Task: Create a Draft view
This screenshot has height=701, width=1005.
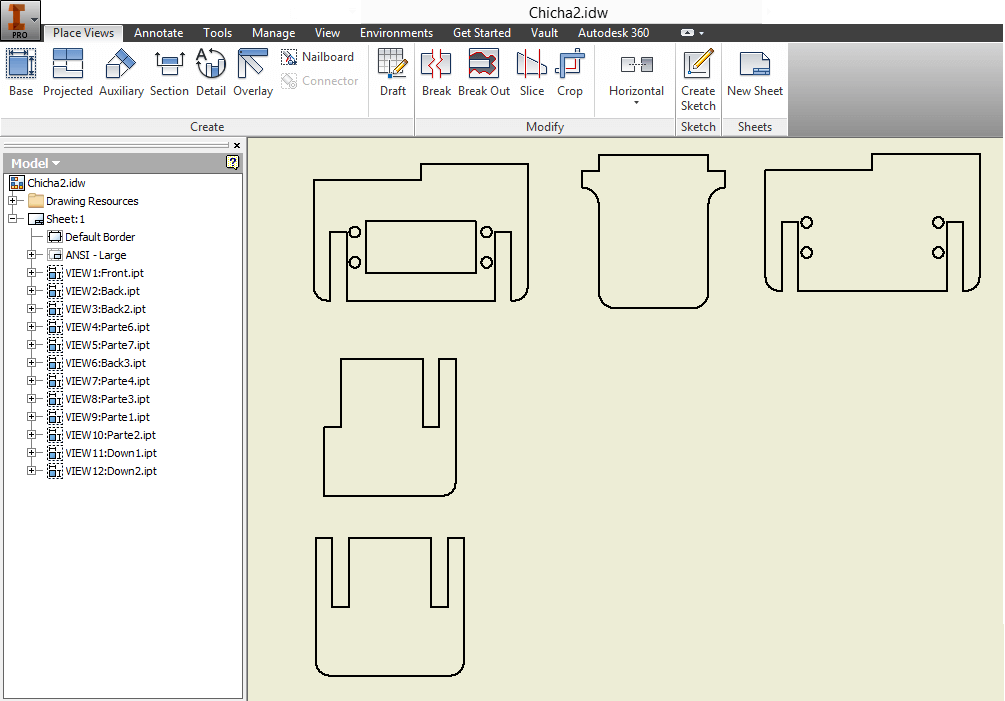Action: [x=393, y=72]
